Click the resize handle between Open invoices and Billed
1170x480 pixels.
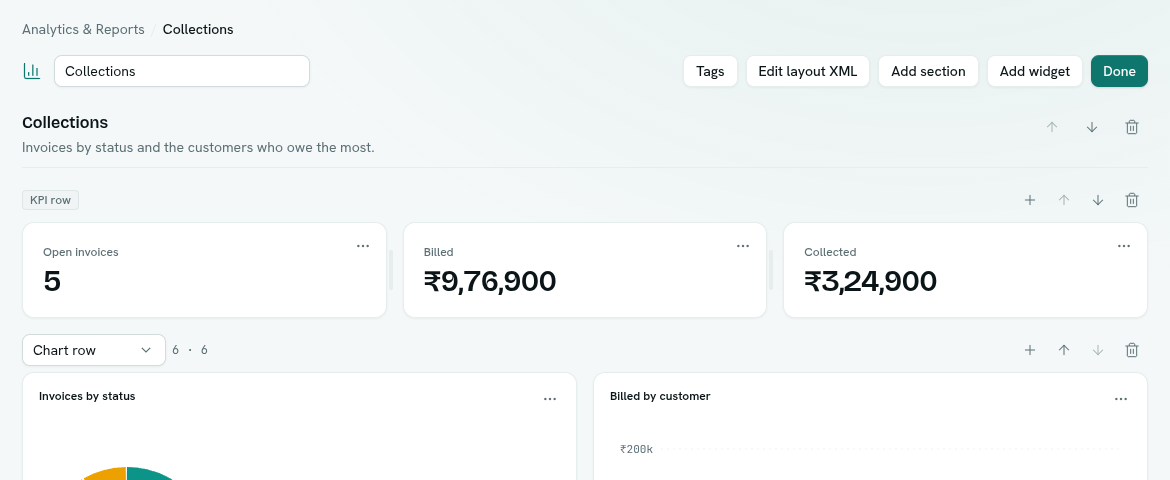pyautogui.click(x=392, y=270)
